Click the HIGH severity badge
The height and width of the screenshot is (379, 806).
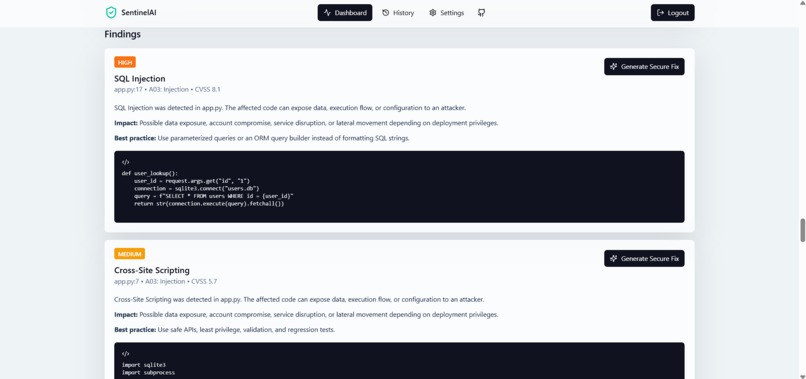tap(125, 62)
